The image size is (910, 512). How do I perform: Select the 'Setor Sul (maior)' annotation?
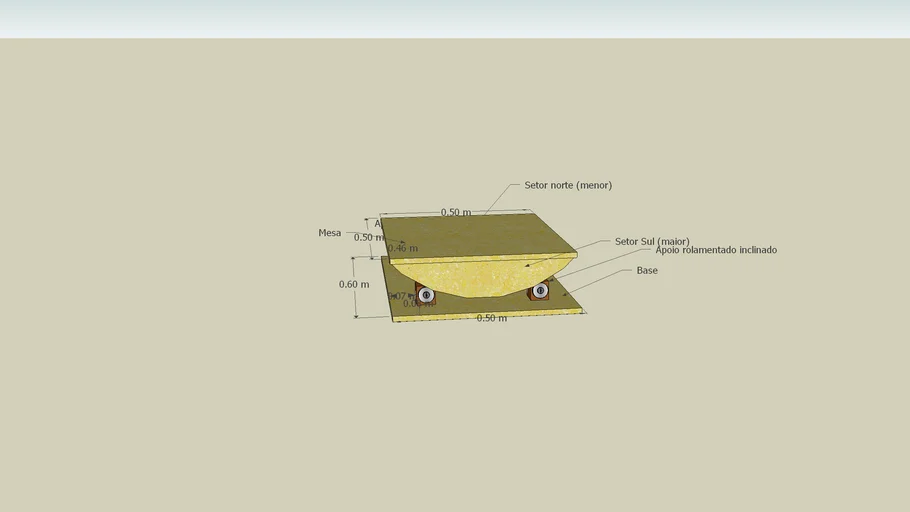coord(651,241)
